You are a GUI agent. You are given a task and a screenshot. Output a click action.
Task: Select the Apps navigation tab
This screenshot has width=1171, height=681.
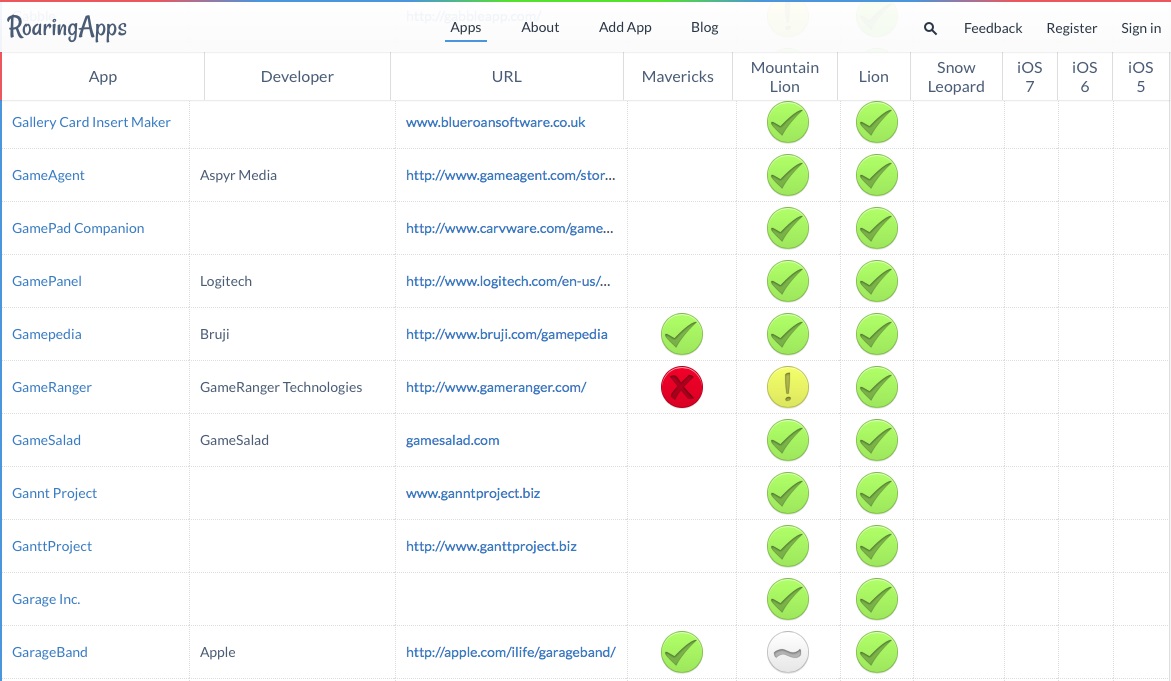pos(465,28)
